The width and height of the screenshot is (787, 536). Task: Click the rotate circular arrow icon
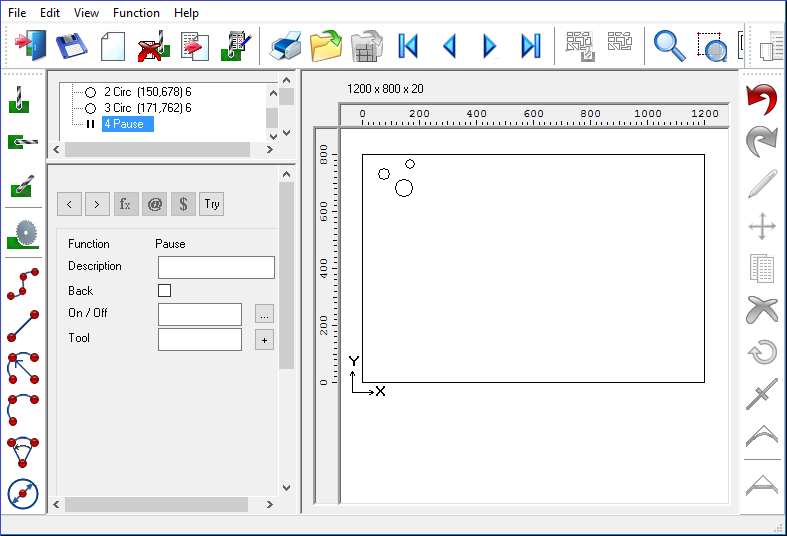coord(762,352)
